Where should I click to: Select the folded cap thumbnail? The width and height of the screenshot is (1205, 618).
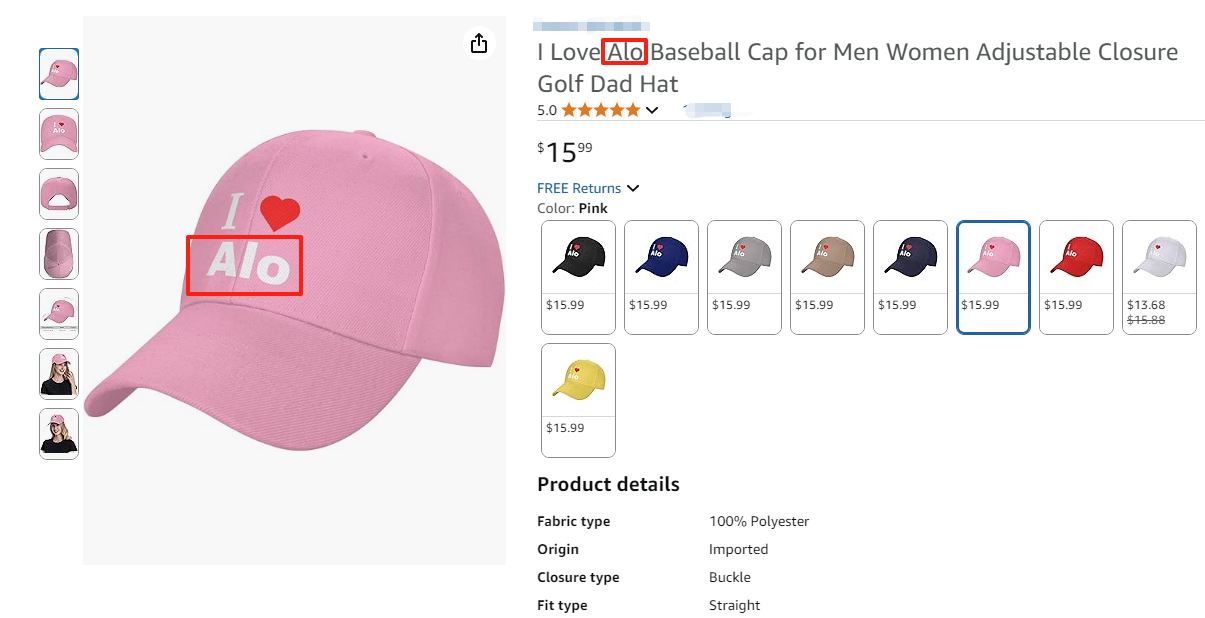[58, 254]
